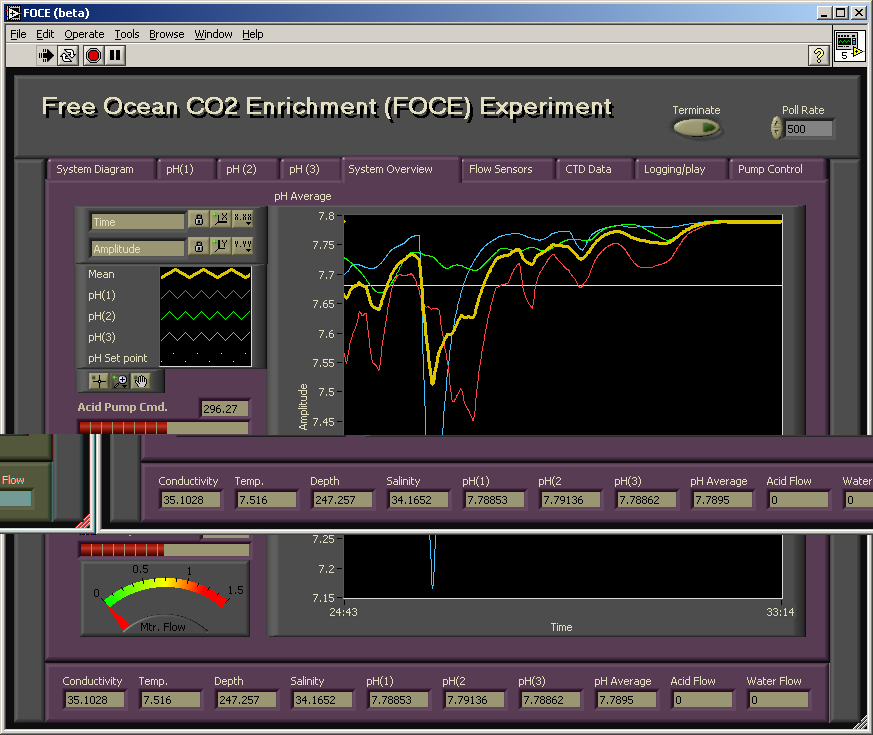
Task: Click the pH(1) red plot legend swatch
Action: [205, 295]
